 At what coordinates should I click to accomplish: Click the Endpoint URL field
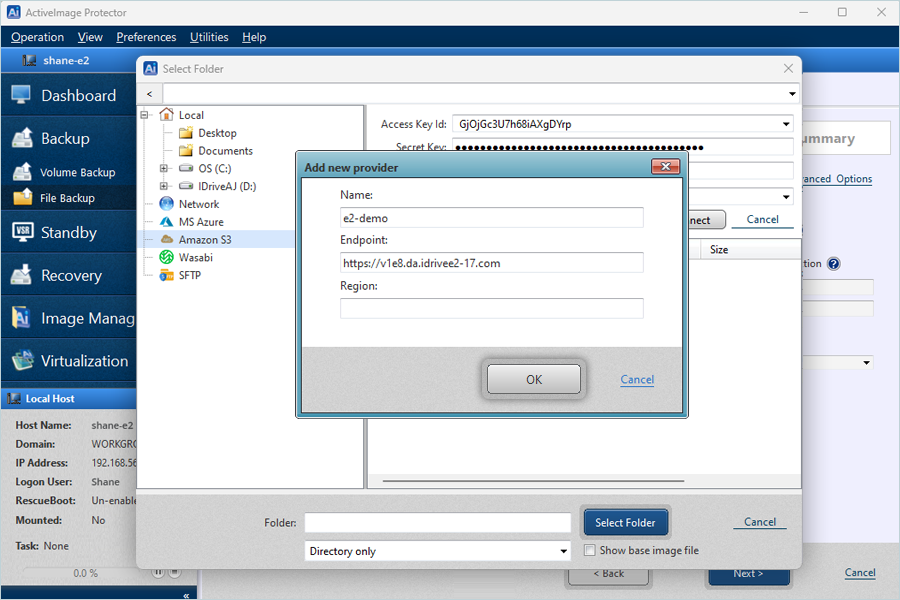(491, 263)
